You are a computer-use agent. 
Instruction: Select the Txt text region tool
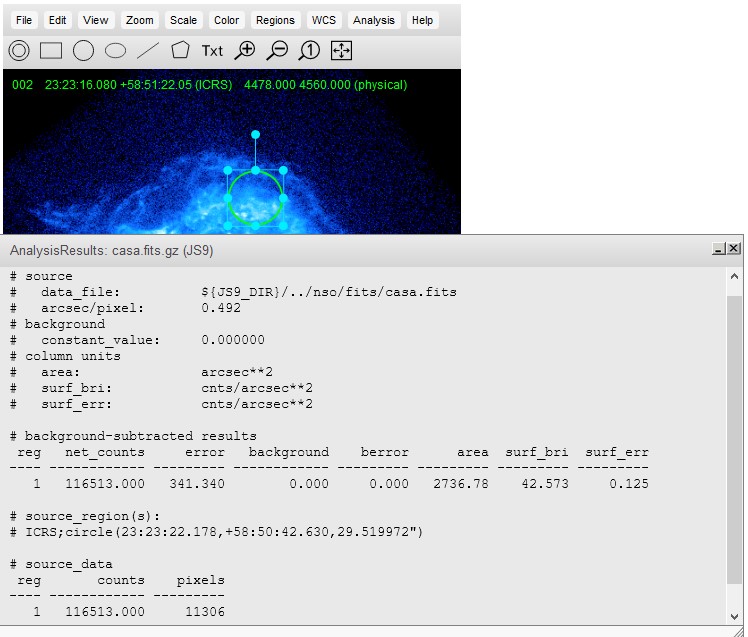(212, 50)
